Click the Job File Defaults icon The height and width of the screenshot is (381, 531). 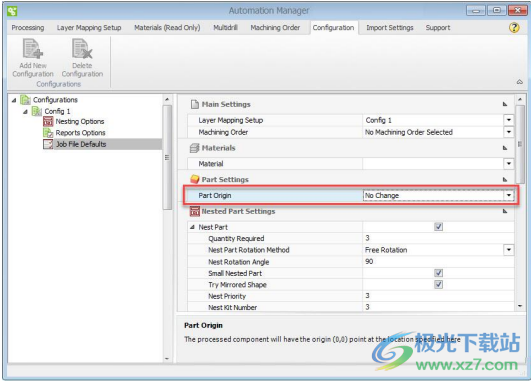click(x=48, y=144)
